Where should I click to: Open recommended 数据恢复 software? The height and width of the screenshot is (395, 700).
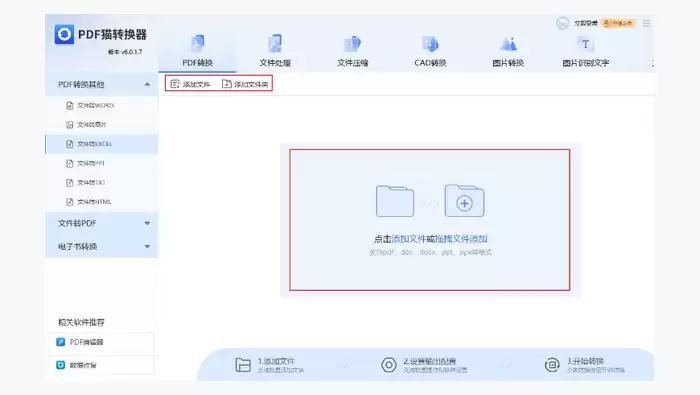click(x=101, y=365)
